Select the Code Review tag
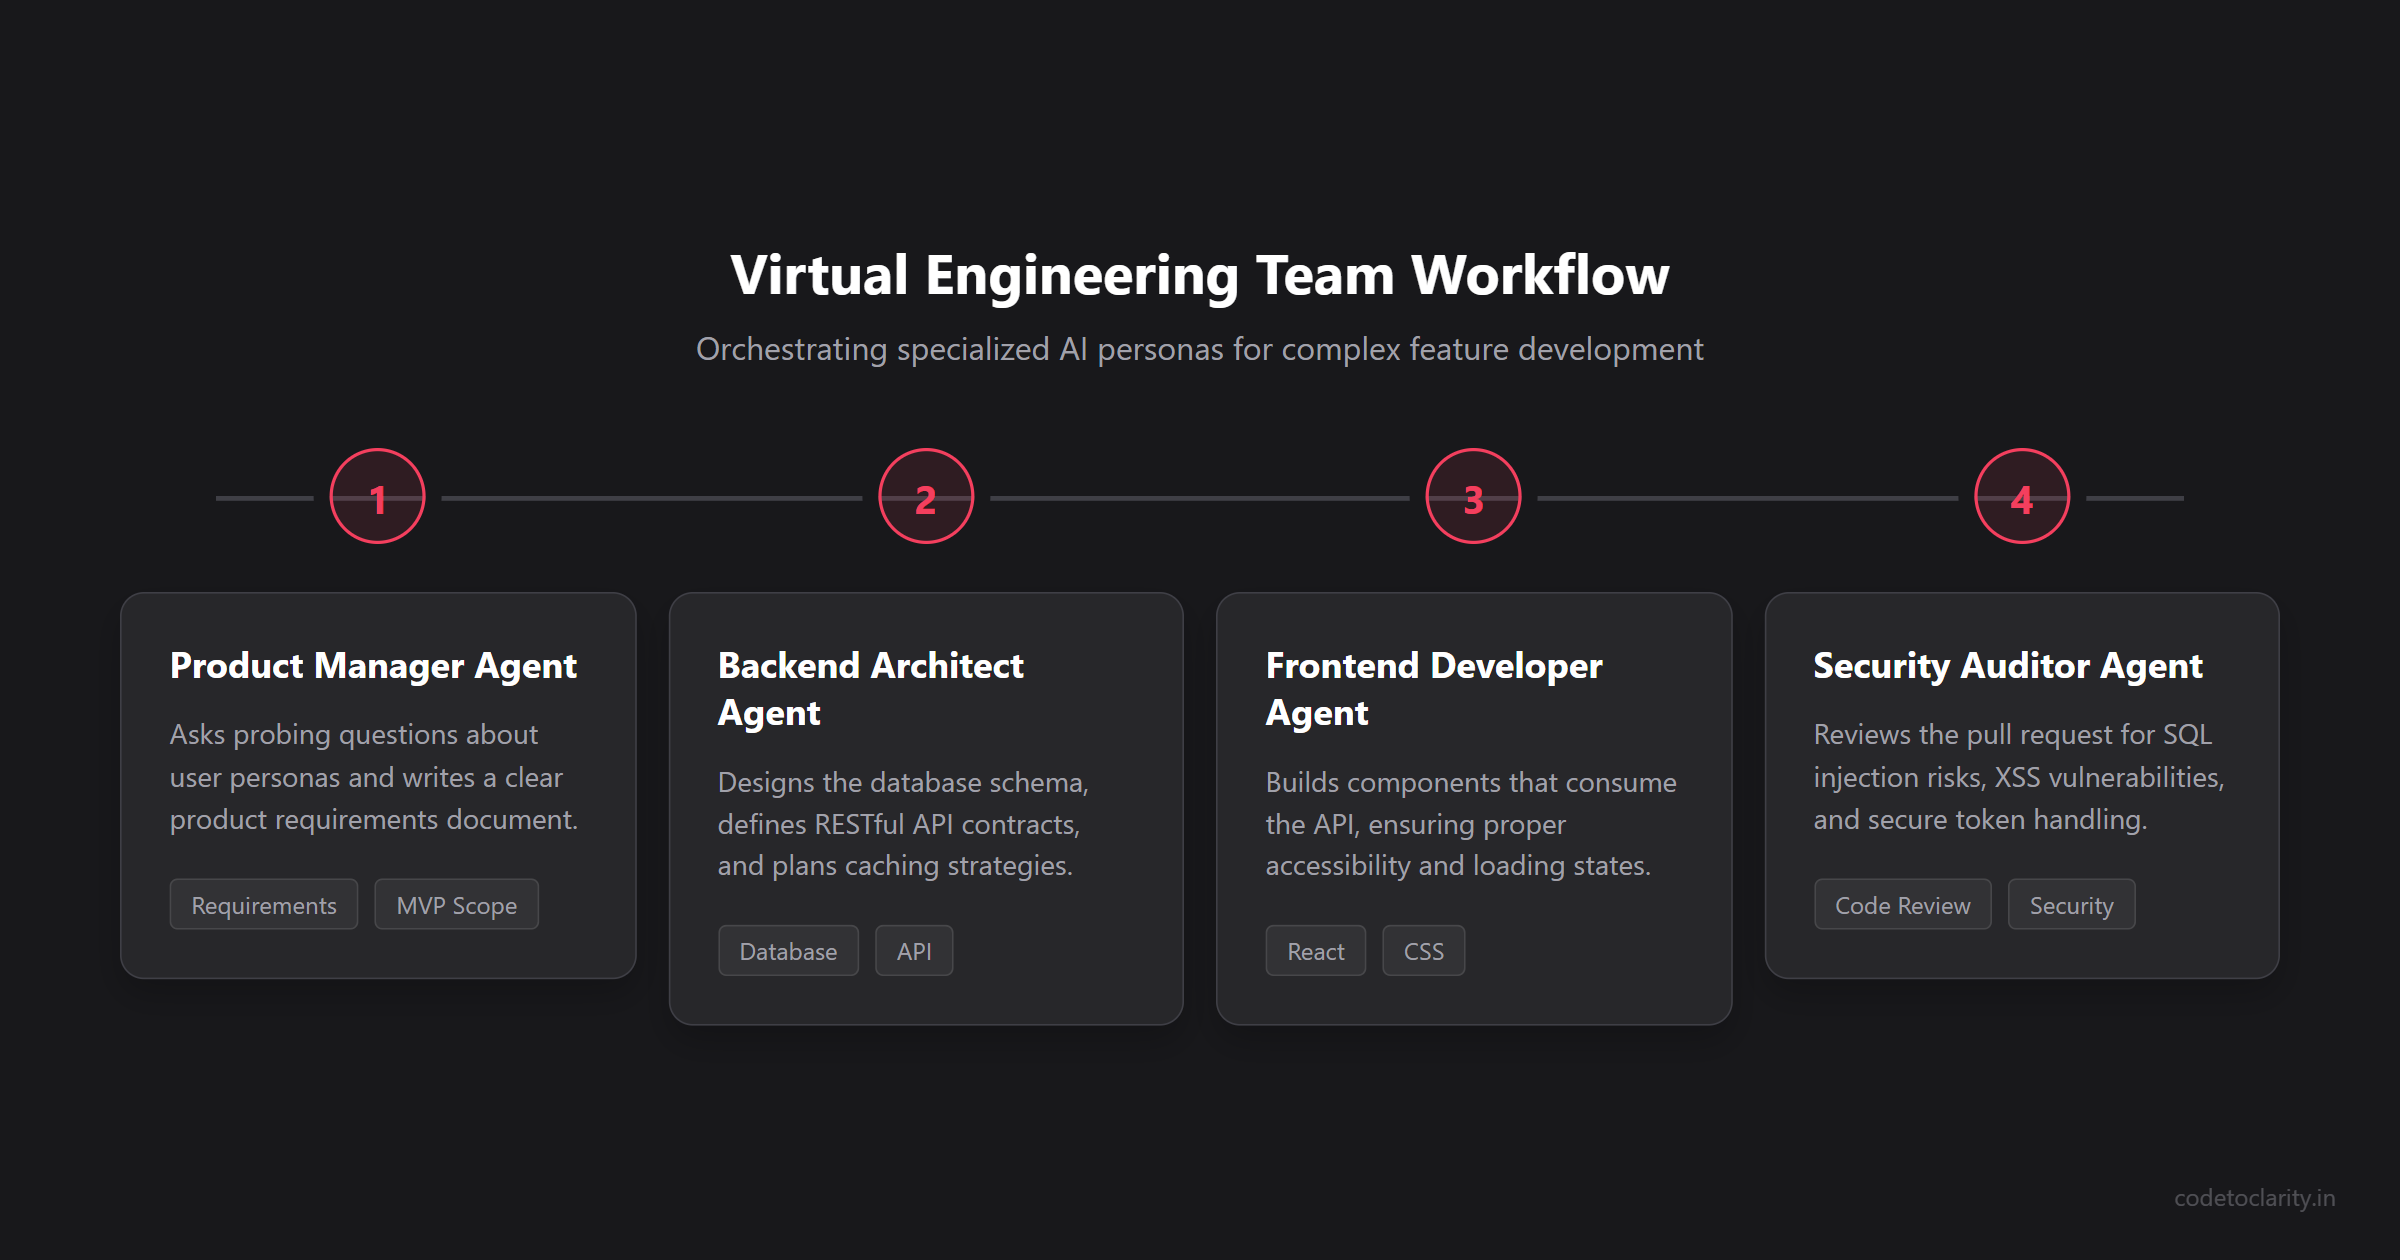This screenshot has height=1260, width=2400. point(1903,905)
